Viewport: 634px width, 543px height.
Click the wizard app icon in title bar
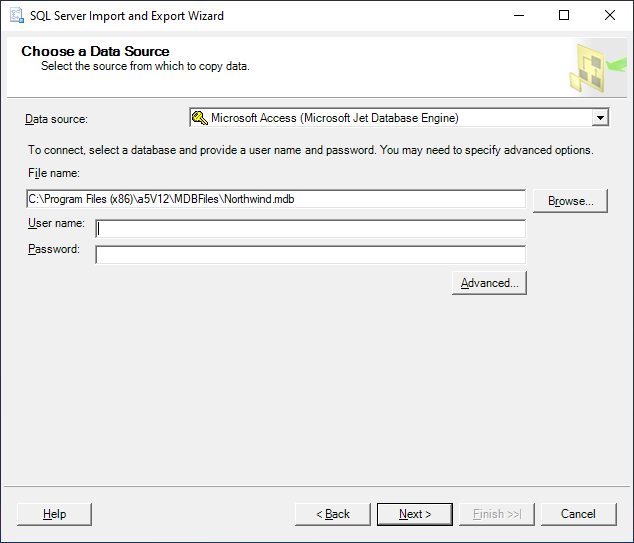click(x=17, y=16)
